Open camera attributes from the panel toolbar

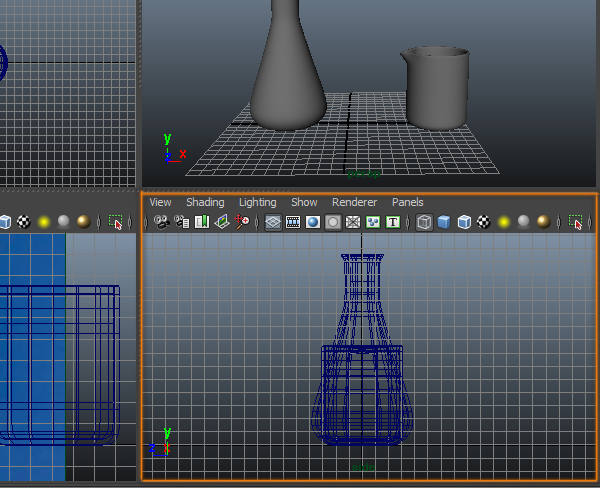pos(180,222)
